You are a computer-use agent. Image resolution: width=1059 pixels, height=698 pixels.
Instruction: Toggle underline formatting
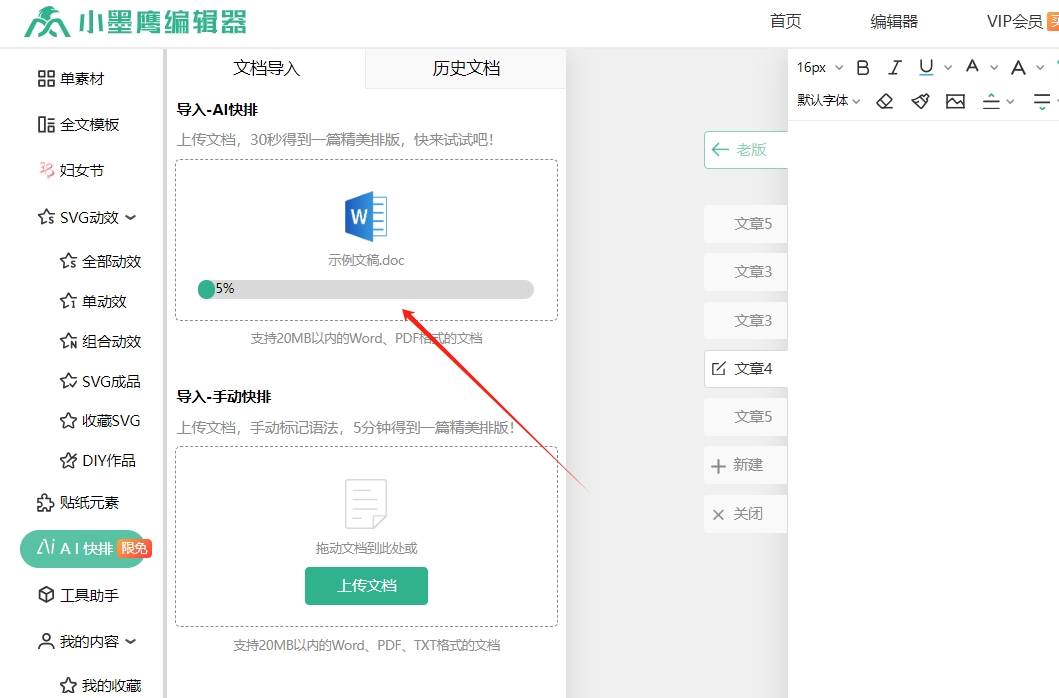click(x=926, y=68)
